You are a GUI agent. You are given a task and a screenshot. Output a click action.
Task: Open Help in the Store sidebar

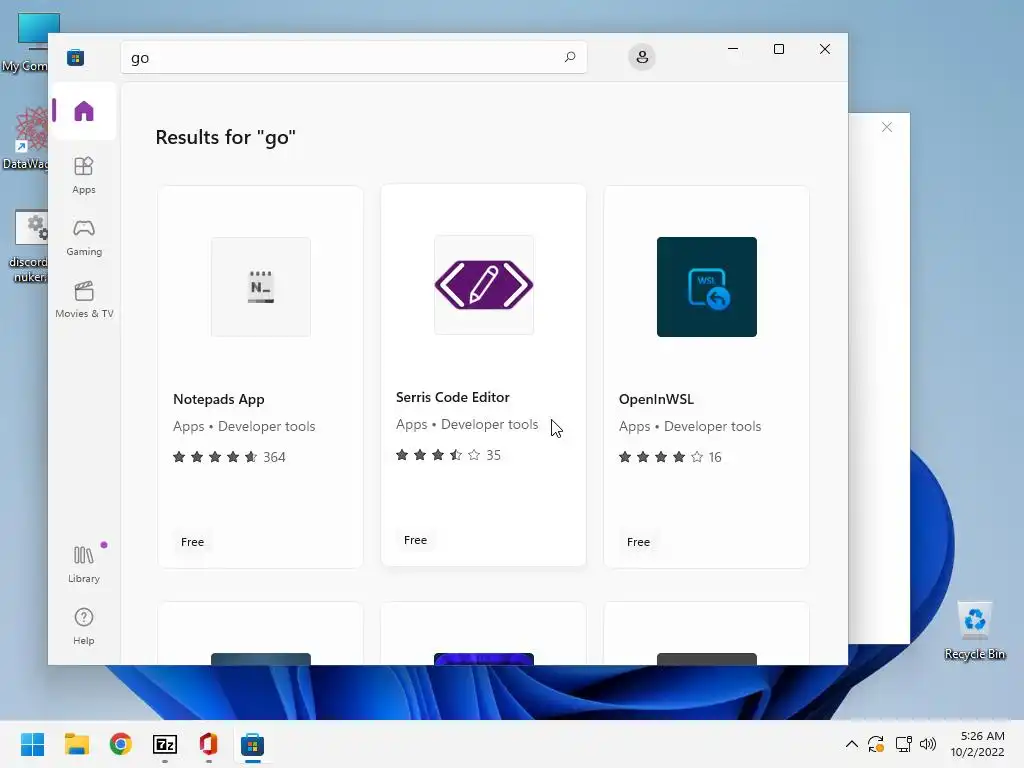pyautogui.click(x=84, y=626)
